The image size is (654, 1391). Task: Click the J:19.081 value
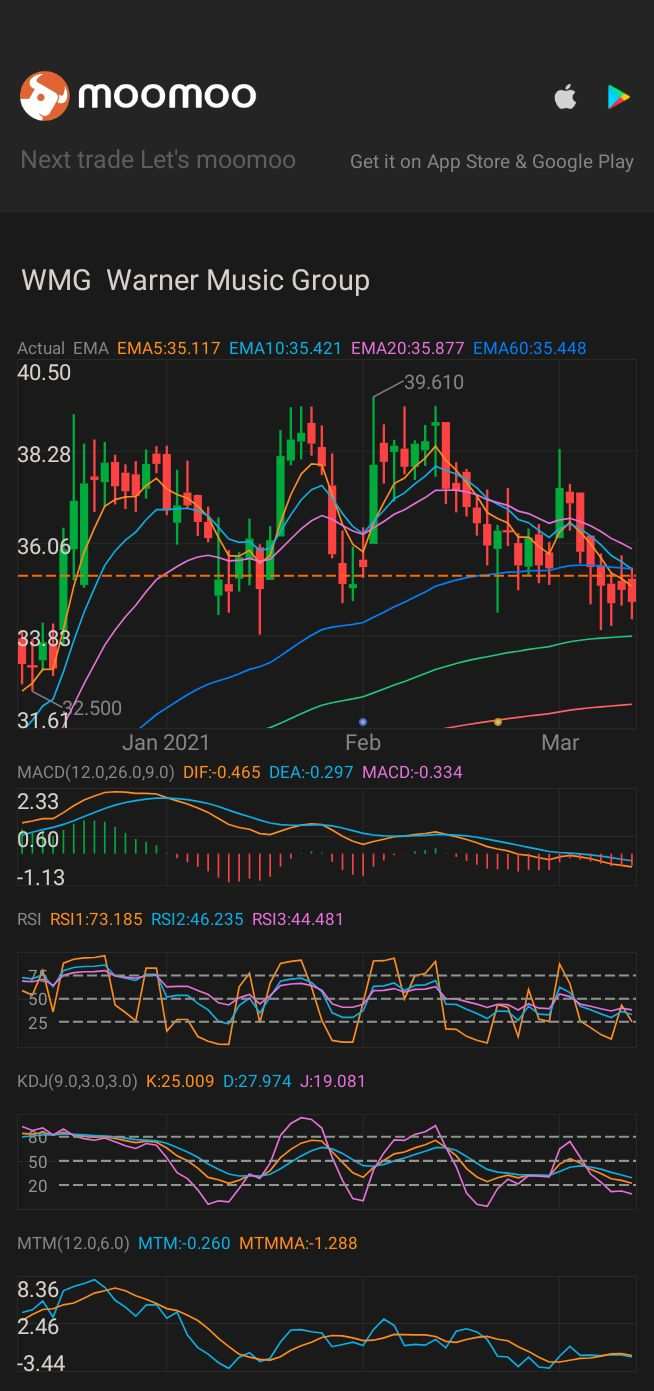(x=333, y=1081)
